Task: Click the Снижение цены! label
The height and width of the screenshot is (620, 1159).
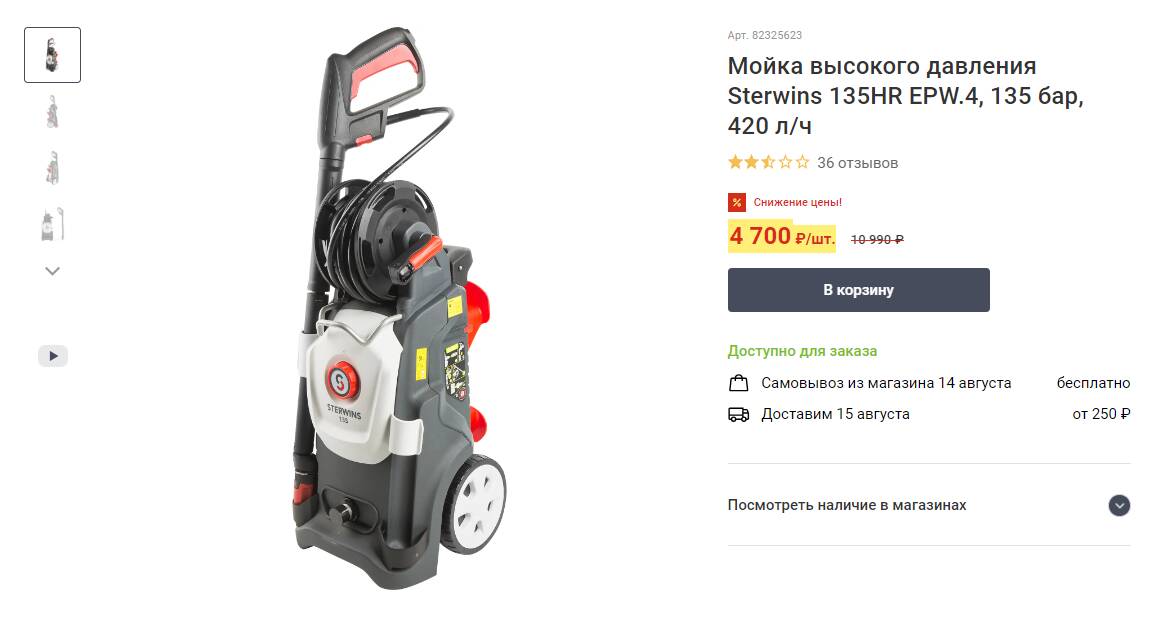Action: click(798, 202)
